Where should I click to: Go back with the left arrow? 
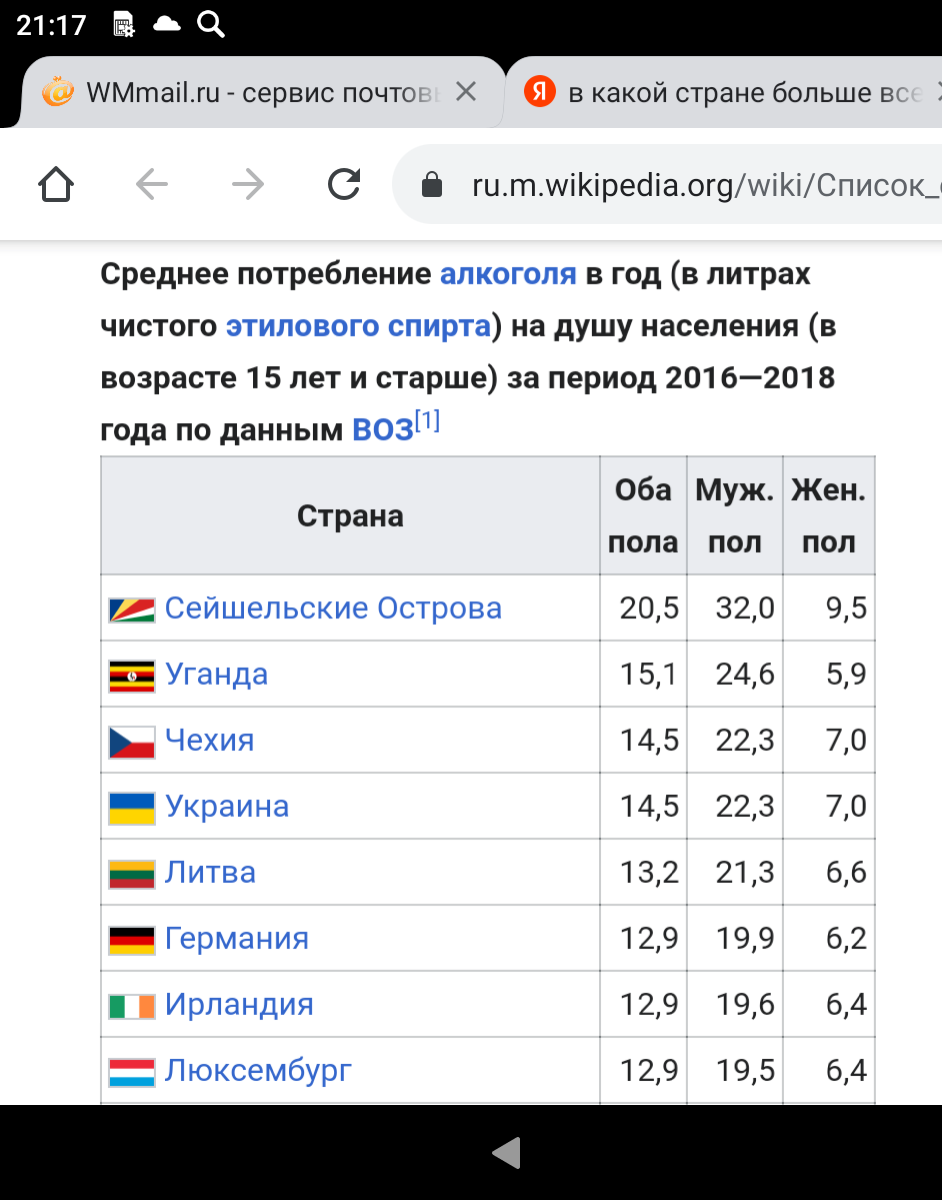[152, 184]
